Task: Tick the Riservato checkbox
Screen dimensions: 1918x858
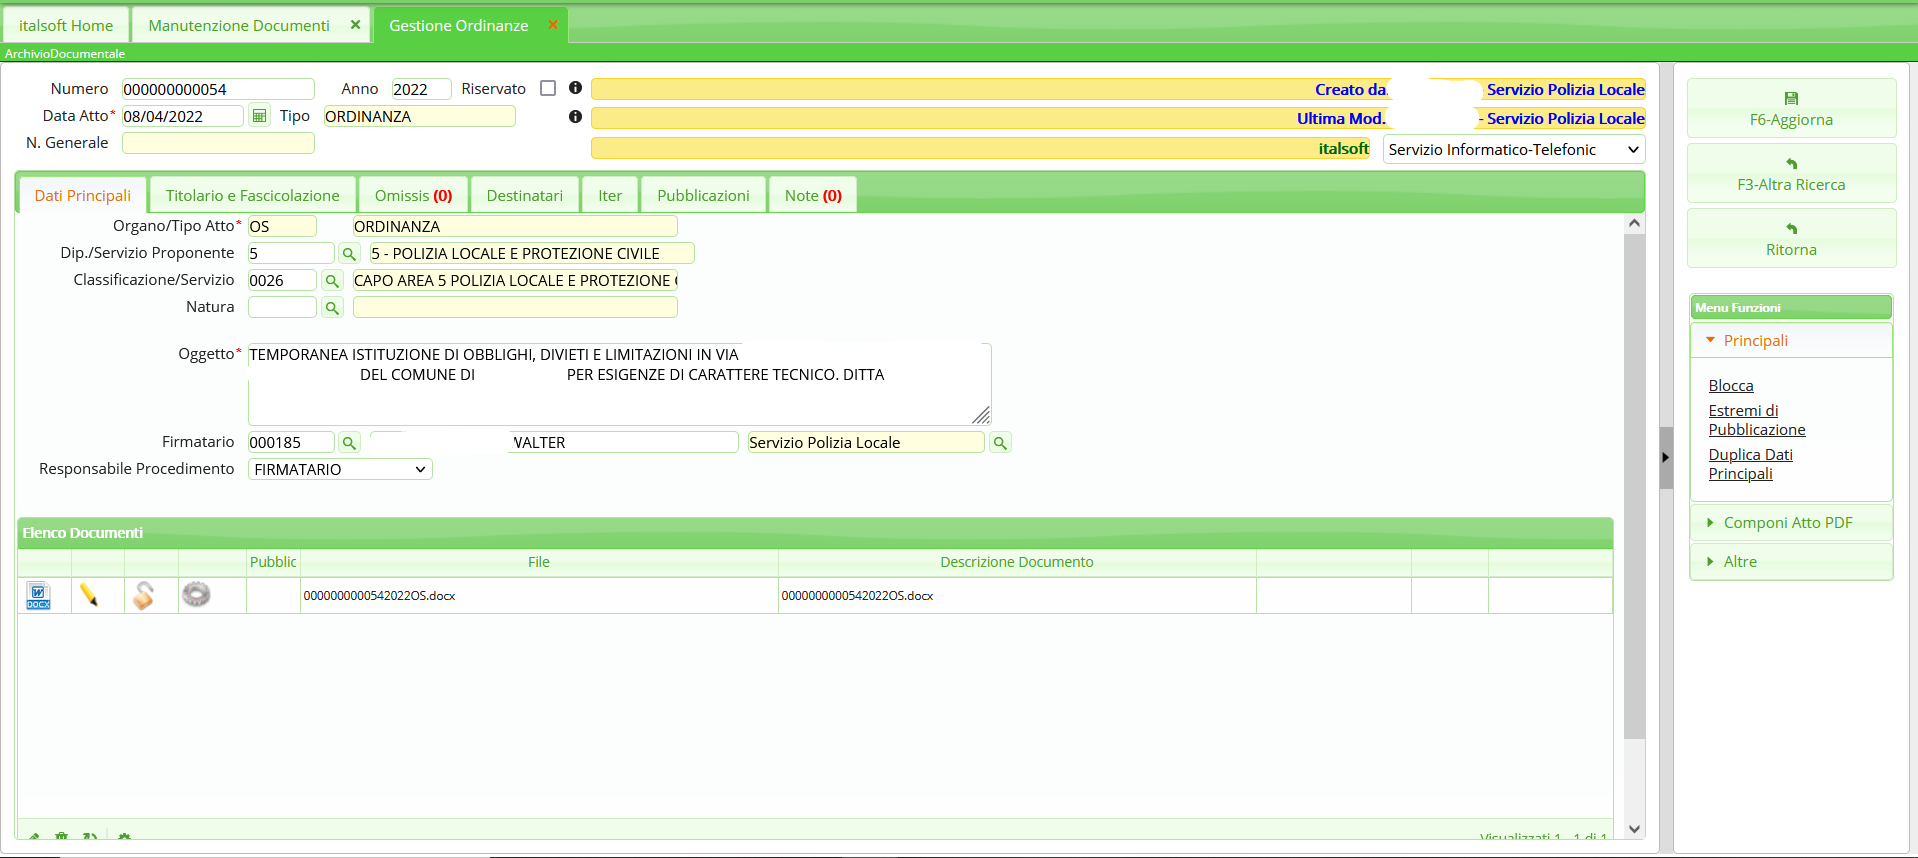Action: point(548,88)
